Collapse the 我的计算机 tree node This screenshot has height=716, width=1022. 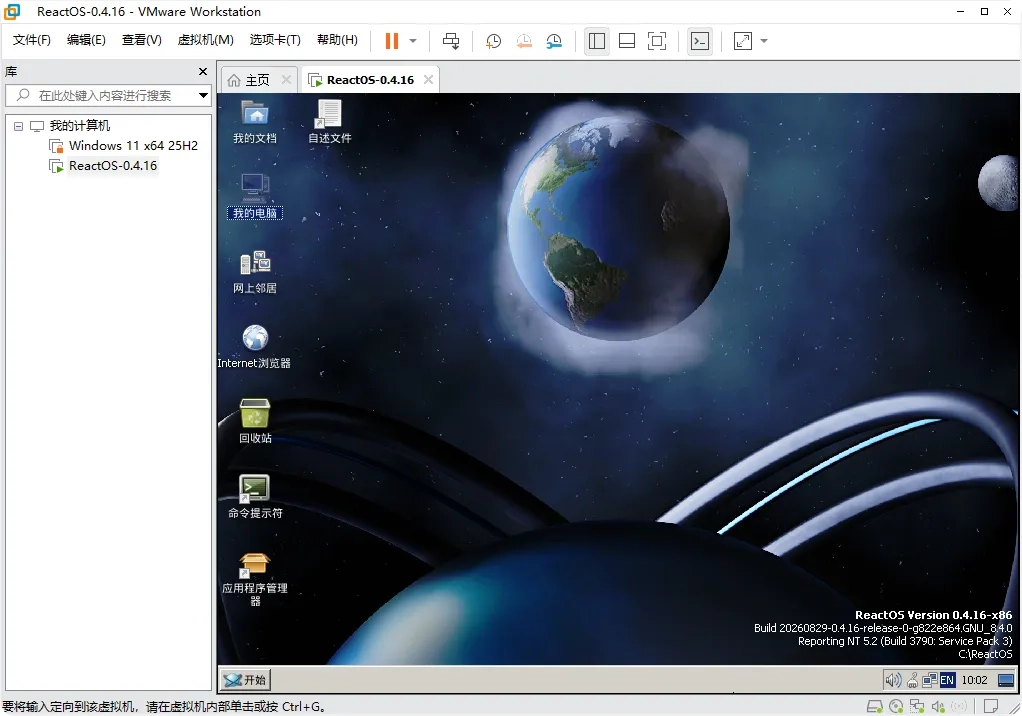pyautogui.click(x=18, y=126)
